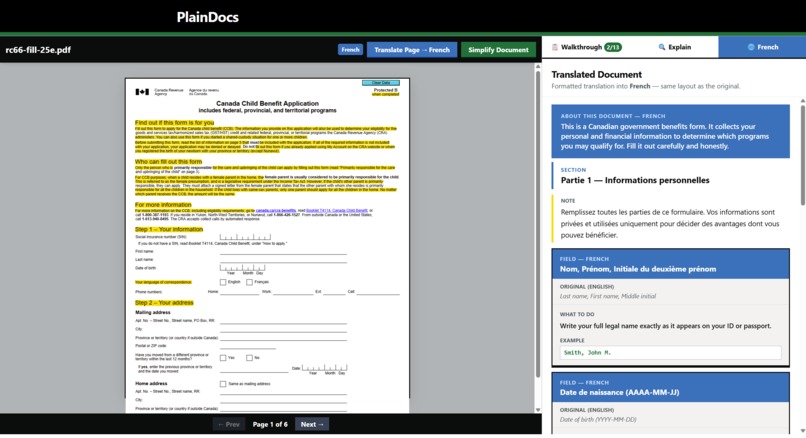Click the mailing address street field
806x438 pixels.
coord(283,321)
